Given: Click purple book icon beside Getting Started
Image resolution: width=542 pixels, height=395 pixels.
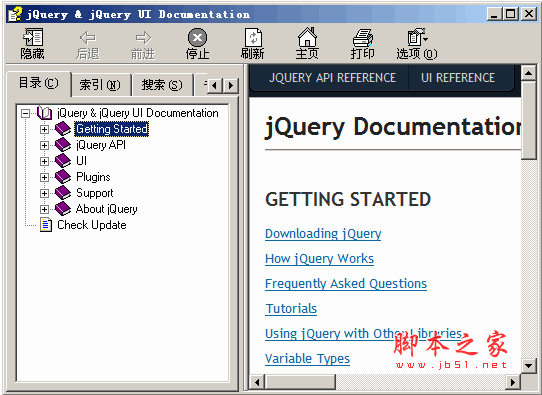Looking at the screenshot, I should click(63, 129).
